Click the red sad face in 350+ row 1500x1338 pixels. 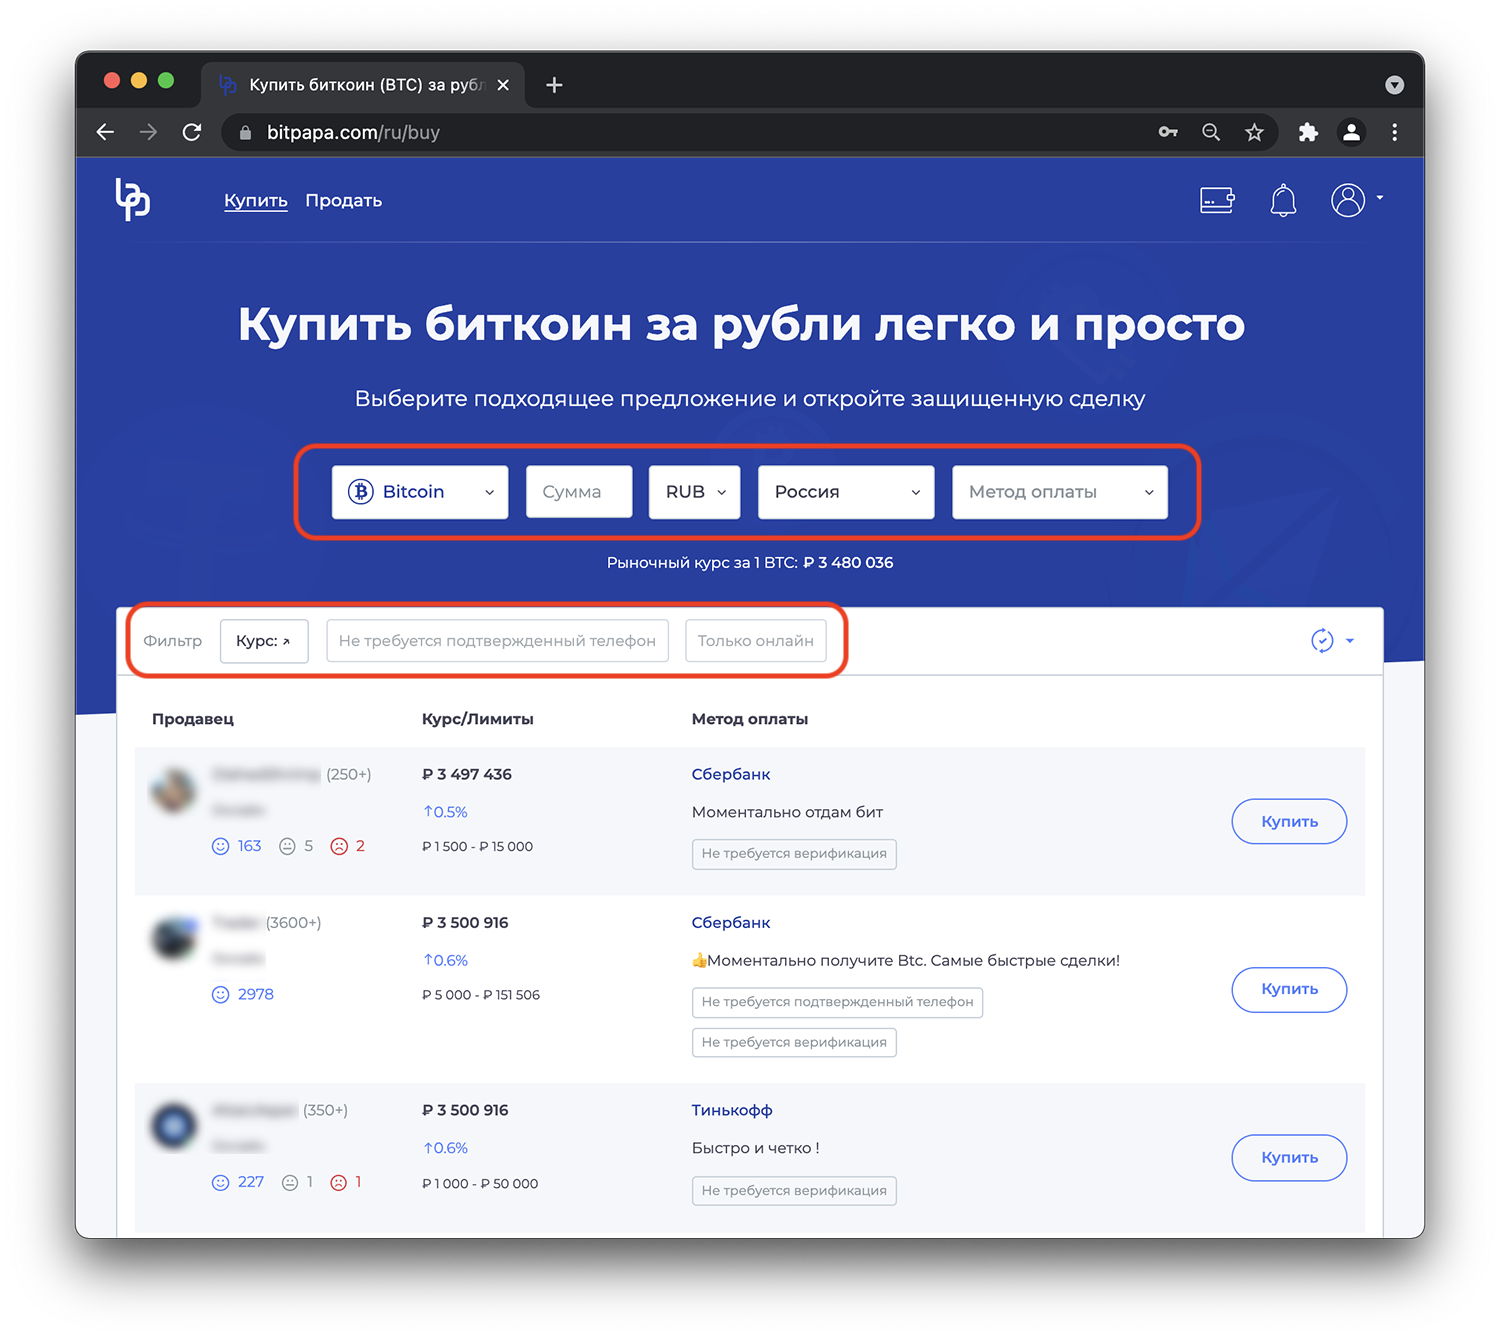(x=339, y=1182)
